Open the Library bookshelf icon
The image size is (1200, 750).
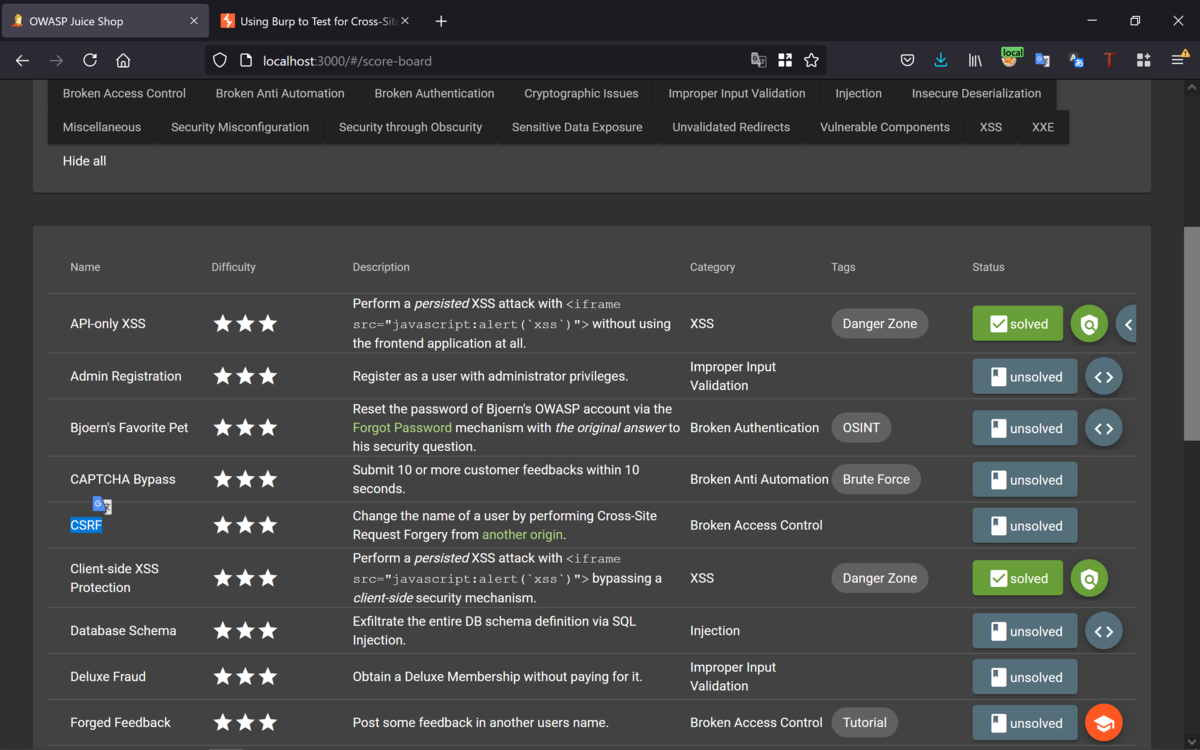point(975,60)
